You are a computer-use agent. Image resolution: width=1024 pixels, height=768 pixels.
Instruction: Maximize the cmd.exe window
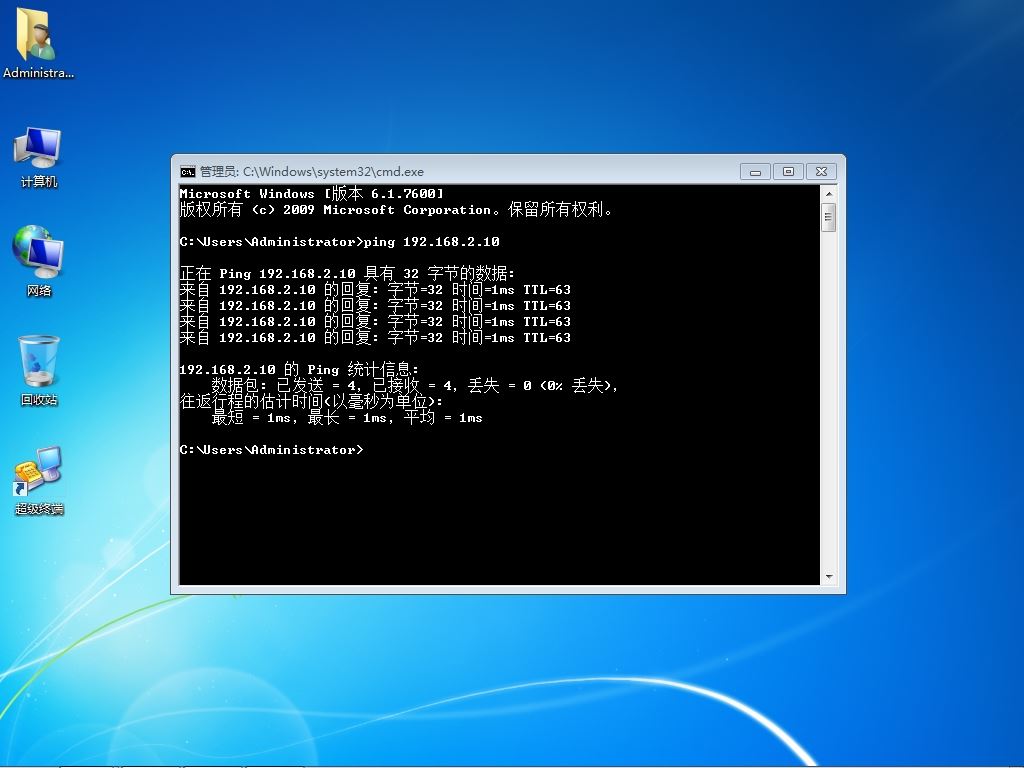point(788,172)
